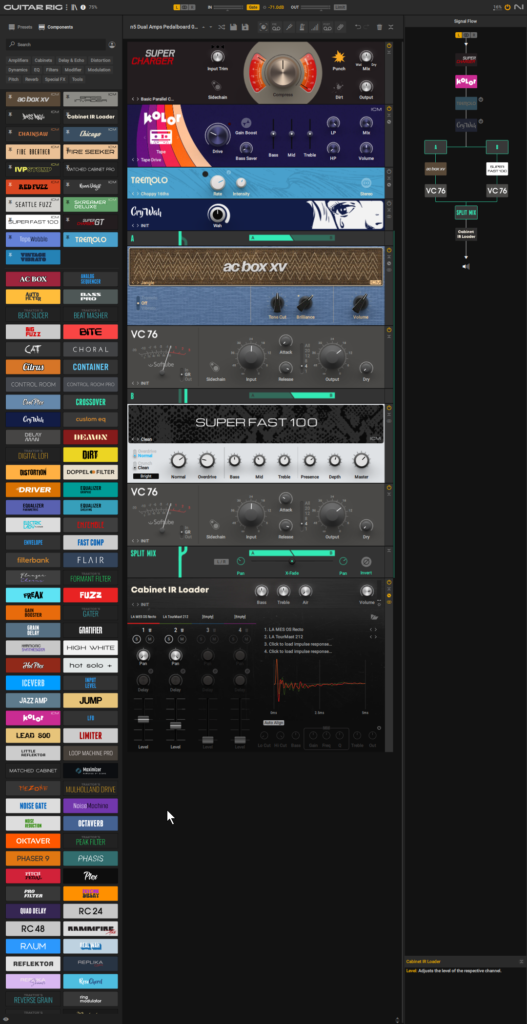Click SUPER FAST 100 block in Signal Flow
The image size is (527, 1024).
click(x=497, y=169)
